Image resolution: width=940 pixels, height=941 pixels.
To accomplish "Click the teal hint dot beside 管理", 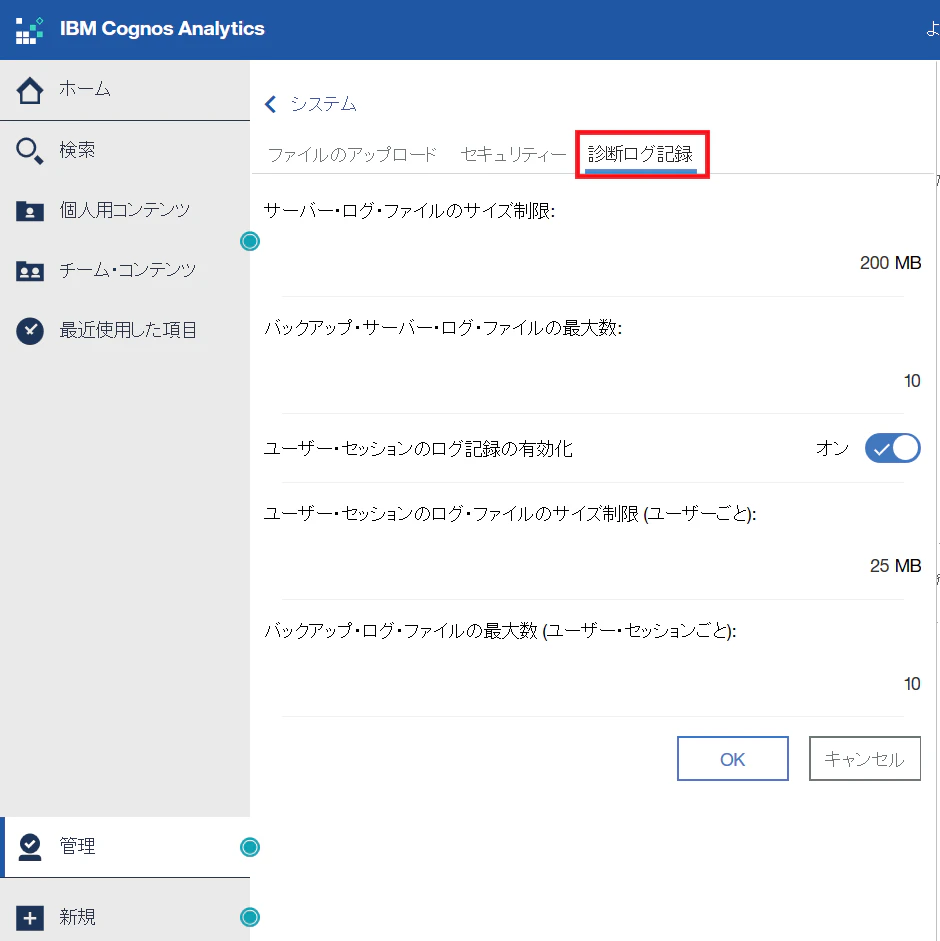I will pos(250,847).
